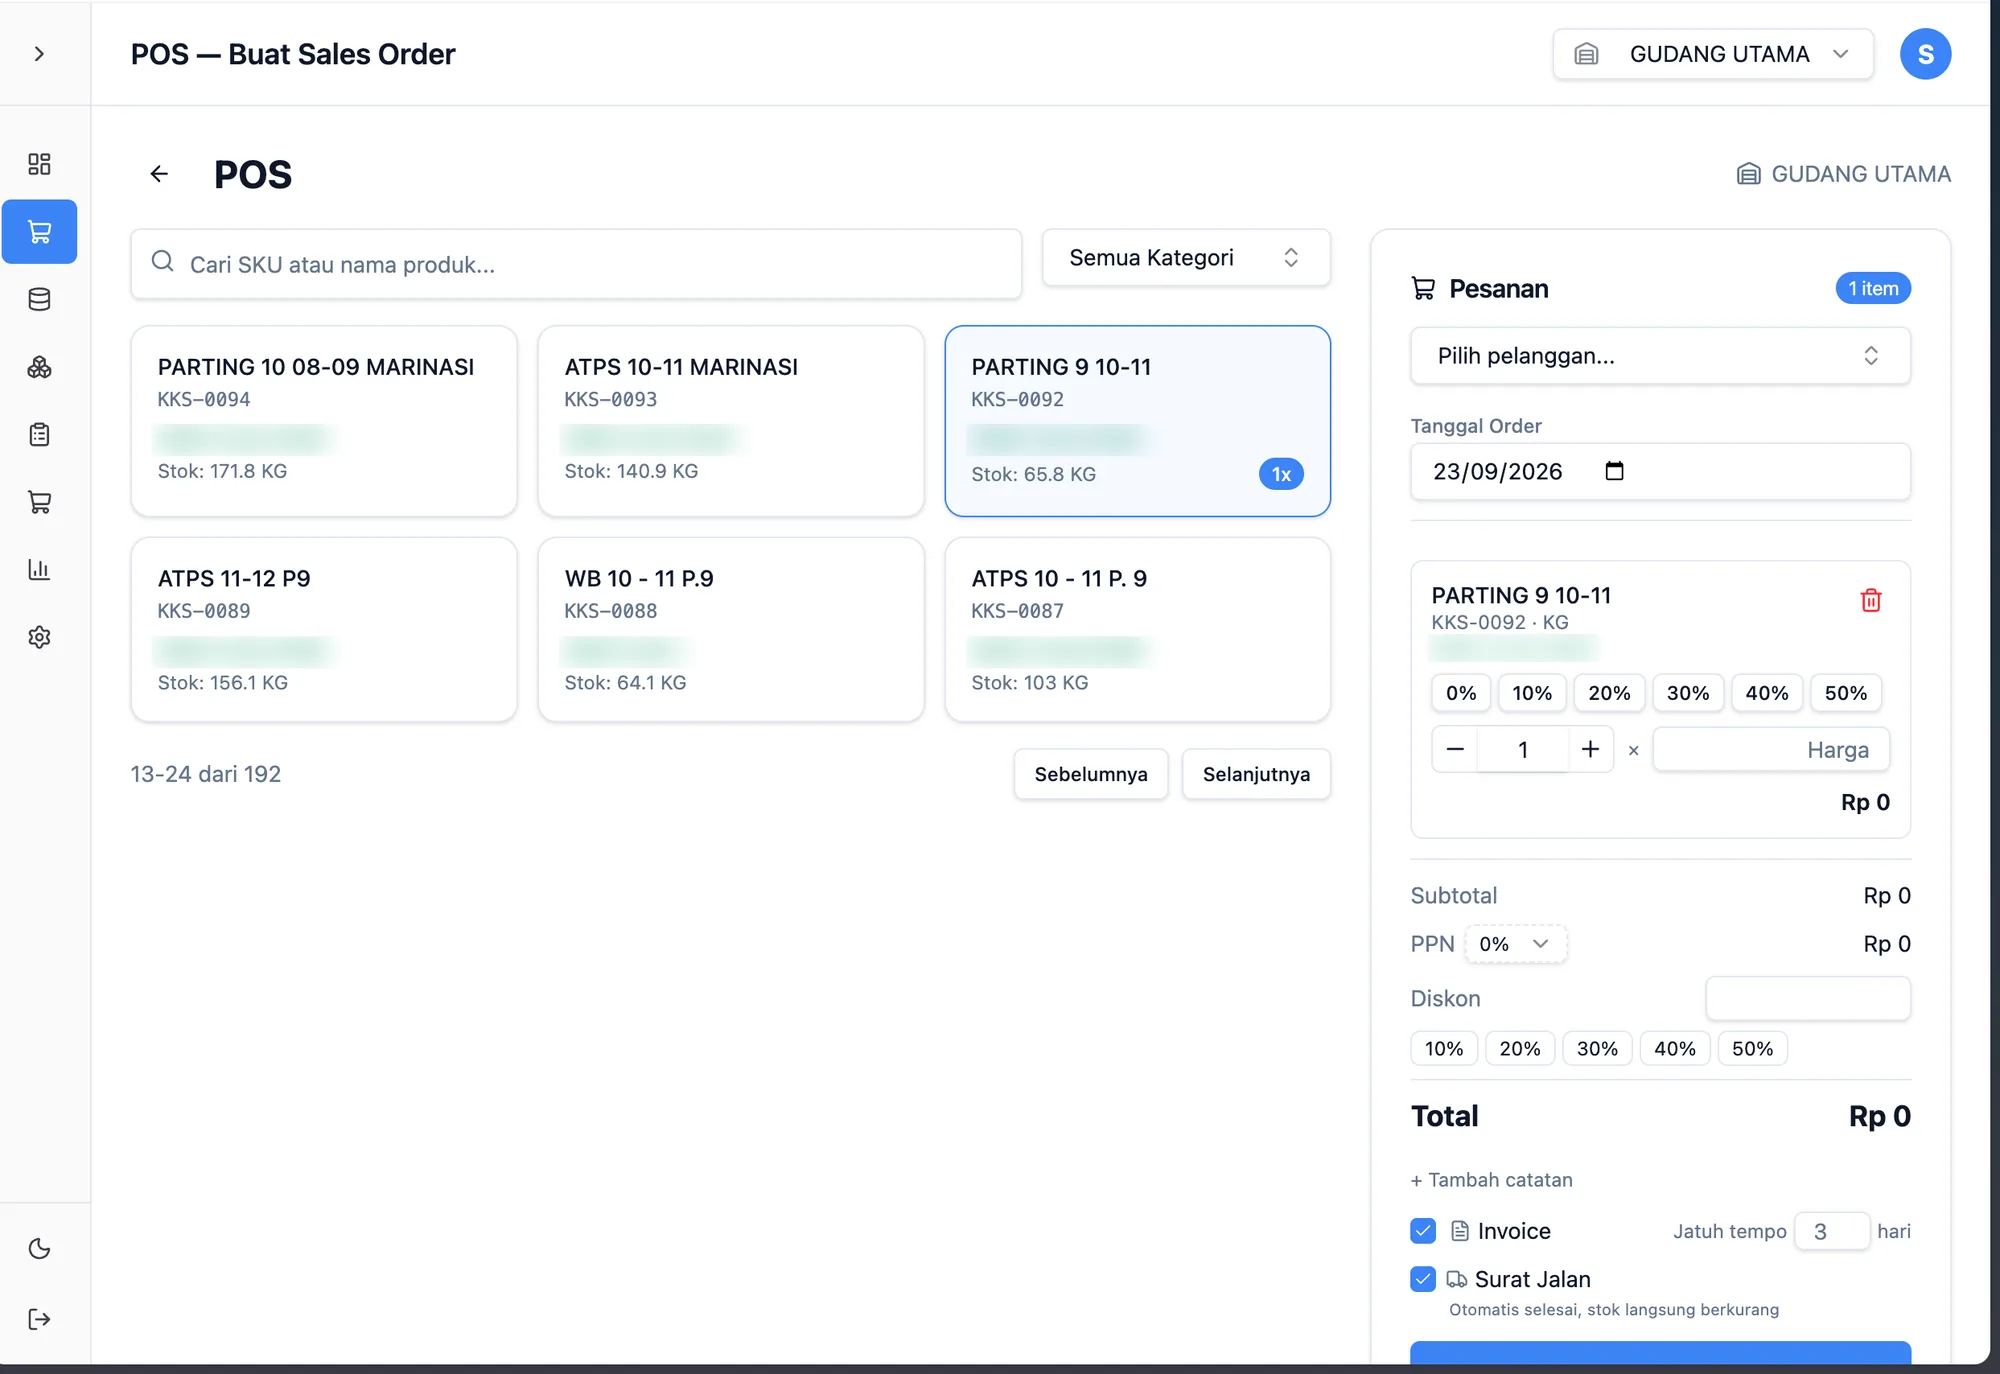Viewport: 2000px width, 1374px height.
Task: Add PARTING 10 08-09 MARINASI product card
Action: (324, 421)
